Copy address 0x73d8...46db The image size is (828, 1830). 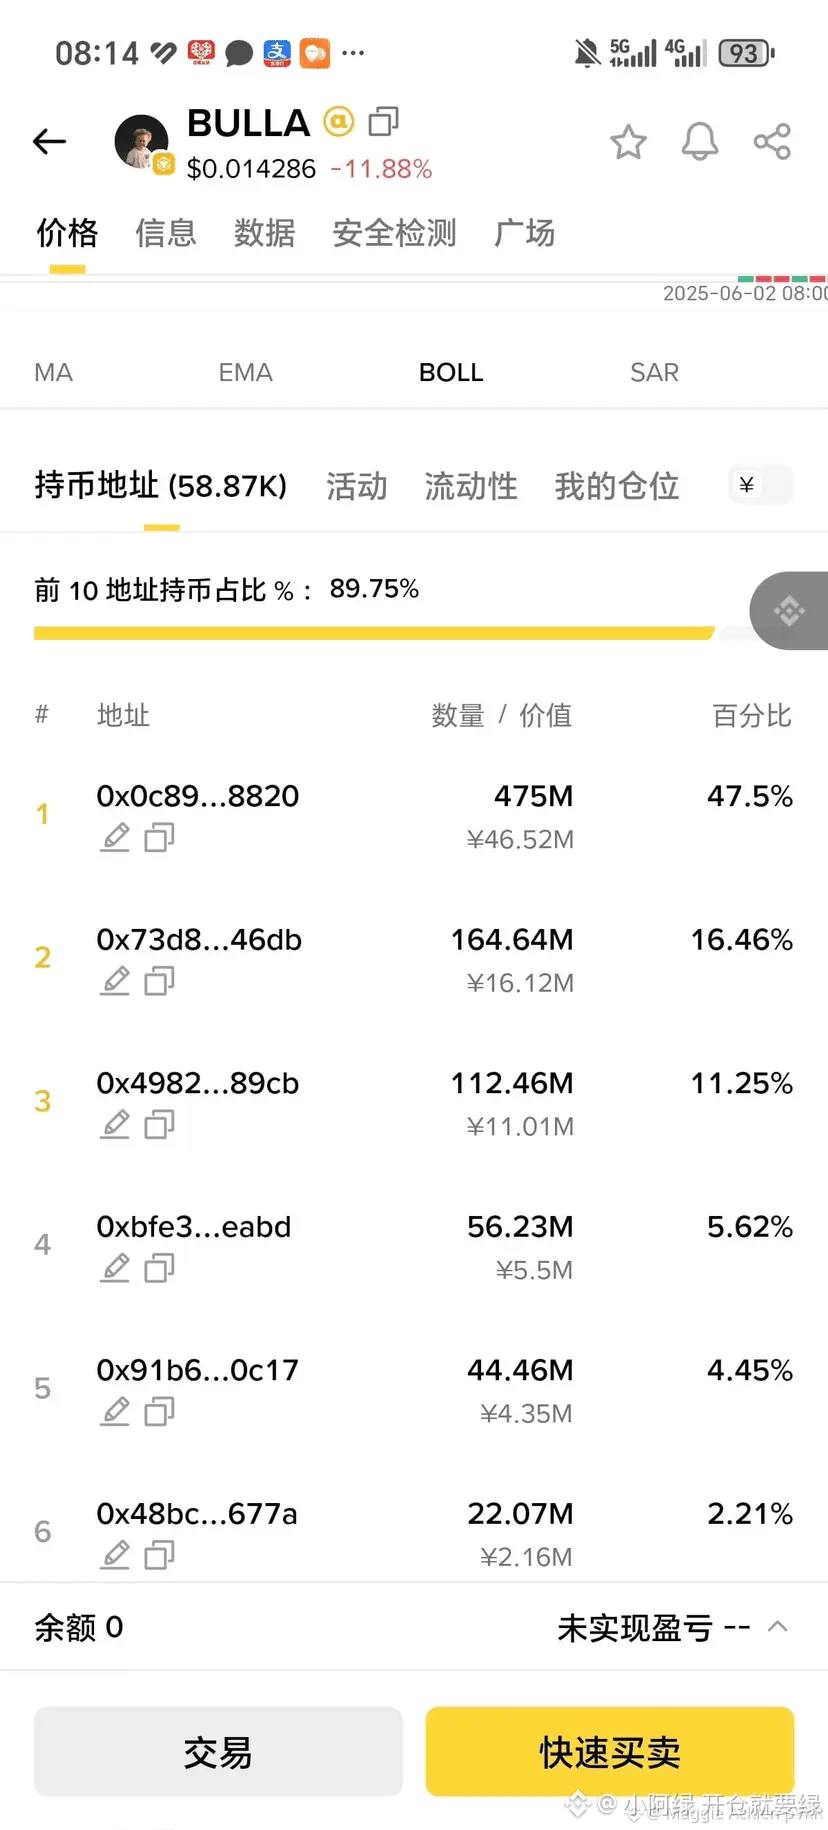click(x=159, y=981)
